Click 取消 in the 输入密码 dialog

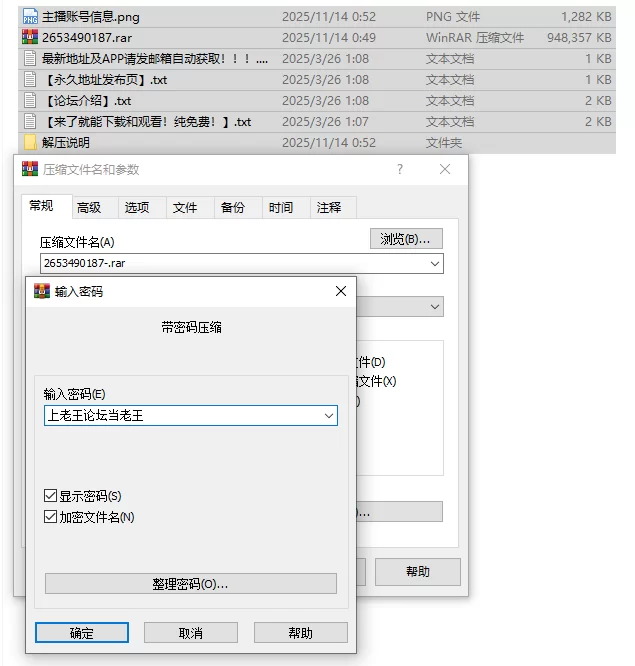(x=191, y=633)
